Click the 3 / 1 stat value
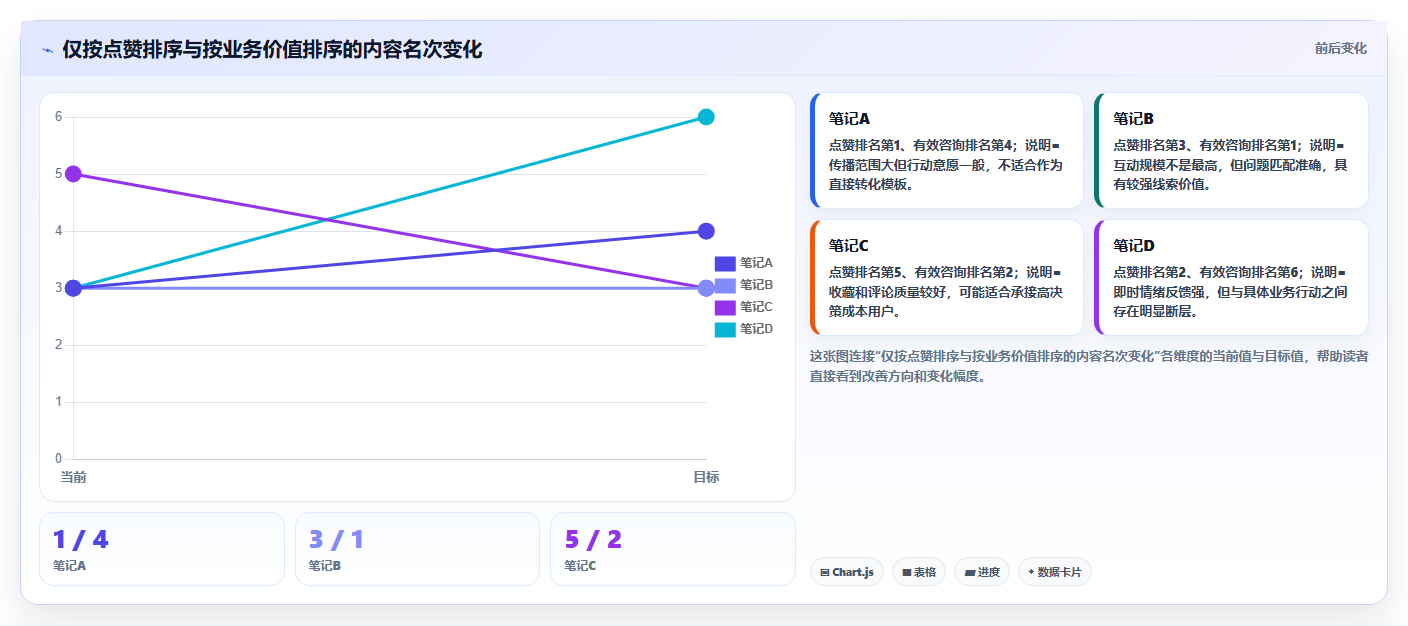Image resolution: width=1408 pixels, height=626 pixels. [336, 540]
